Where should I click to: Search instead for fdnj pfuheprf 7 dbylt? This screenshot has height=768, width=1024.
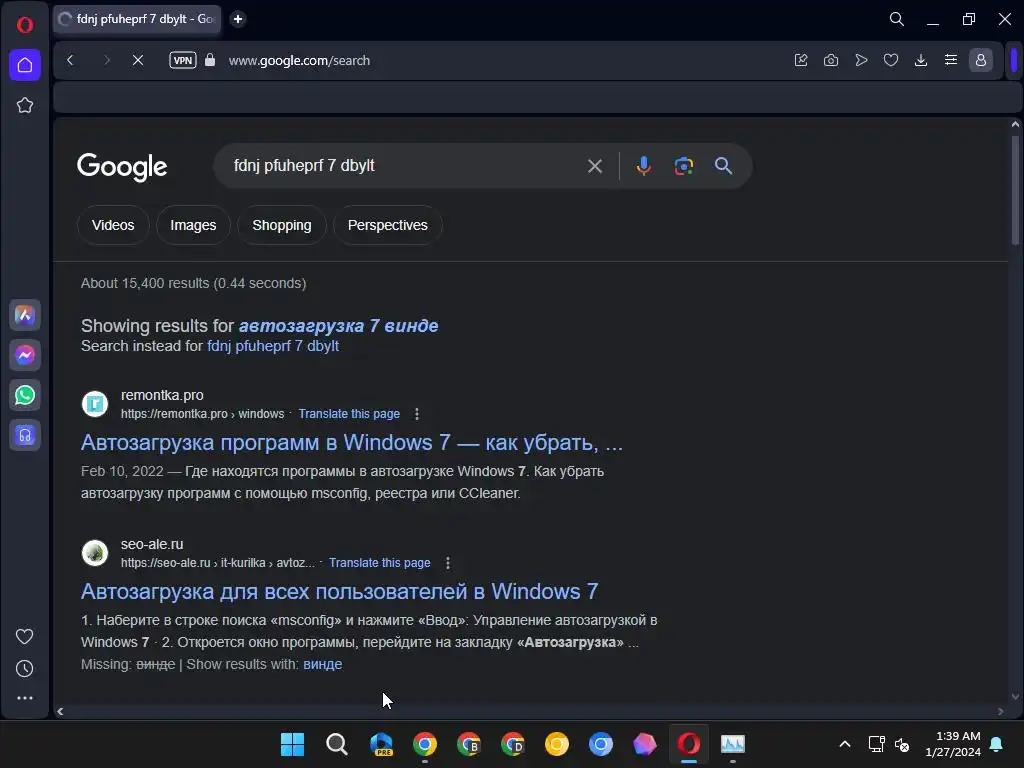273,346
